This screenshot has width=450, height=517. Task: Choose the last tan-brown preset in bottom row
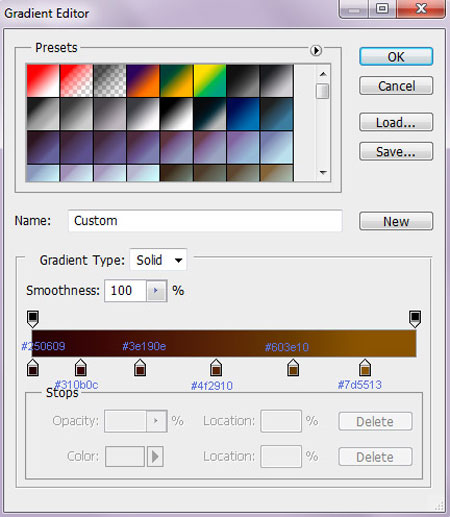[276, 173]
